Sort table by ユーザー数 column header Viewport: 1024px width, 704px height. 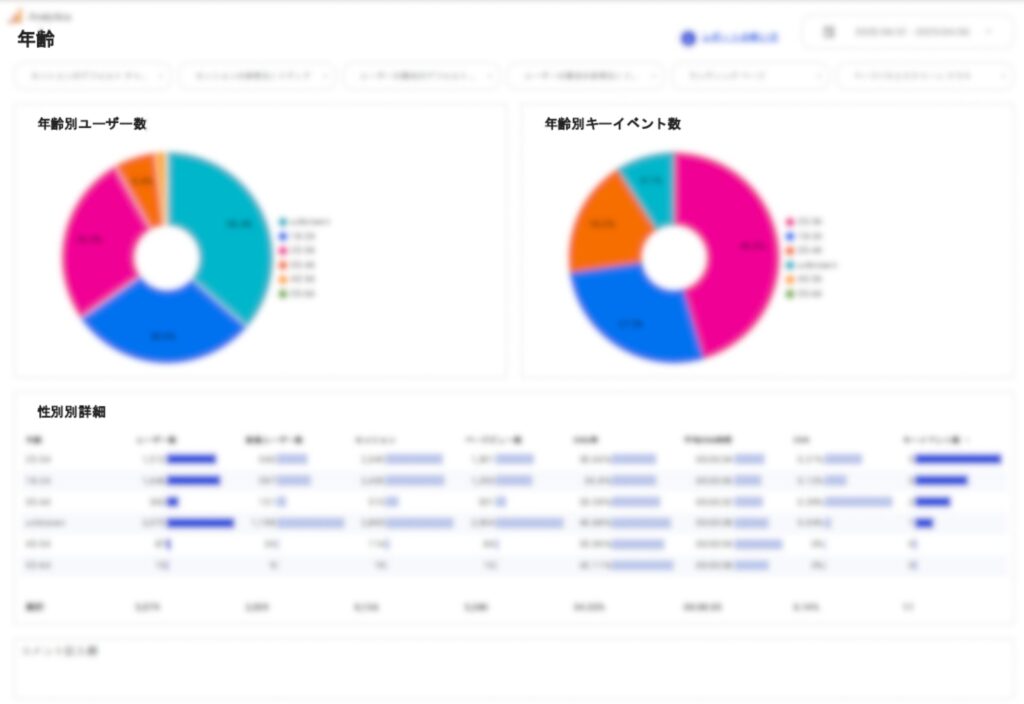pos(156,440)
